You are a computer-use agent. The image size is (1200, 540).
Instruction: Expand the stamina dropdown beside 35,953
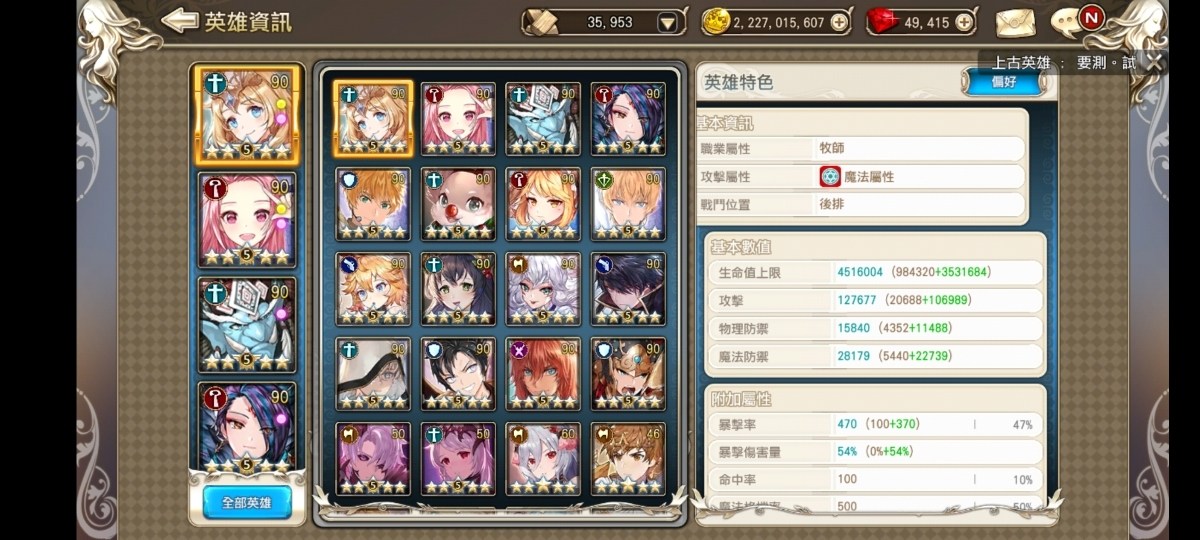point(667,22)
